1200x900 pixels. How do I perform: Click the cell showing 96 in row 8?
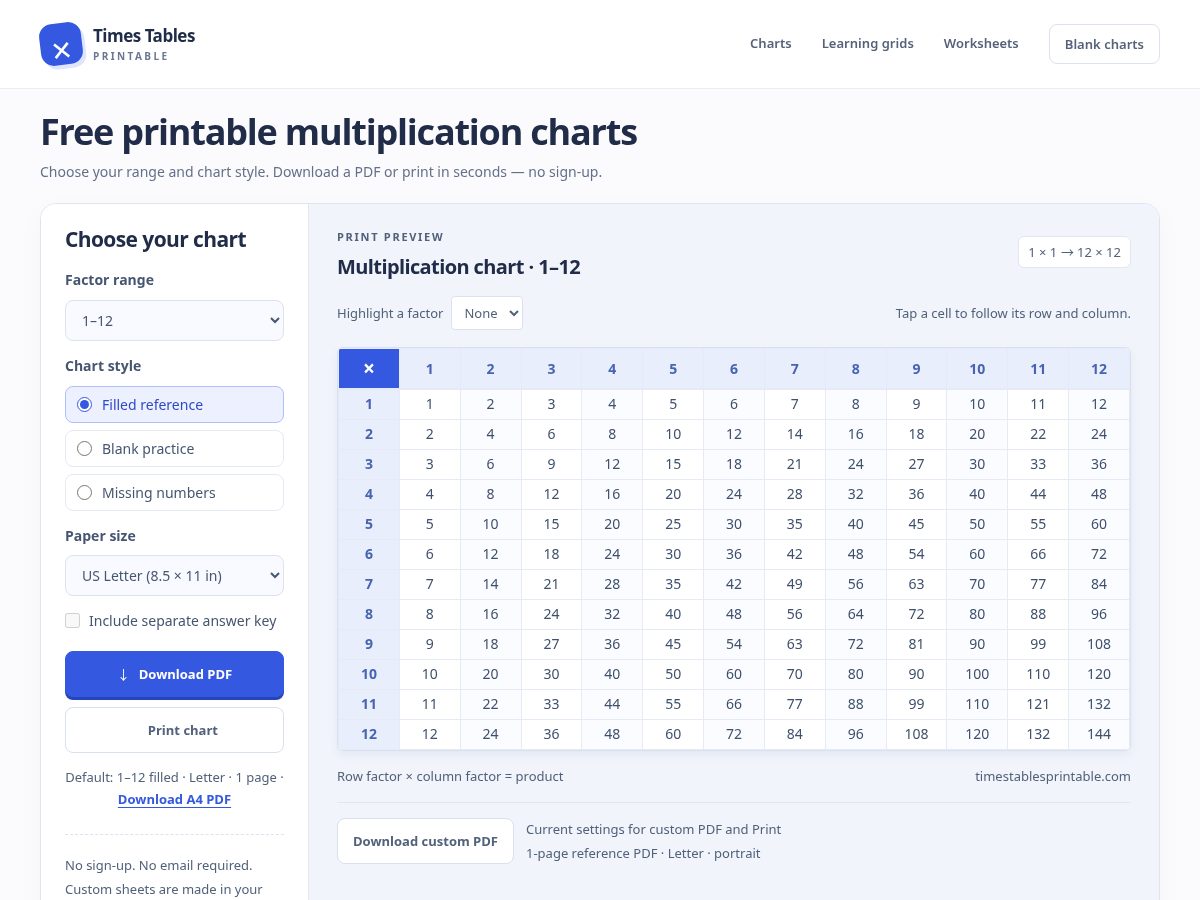click(1099, 614)
